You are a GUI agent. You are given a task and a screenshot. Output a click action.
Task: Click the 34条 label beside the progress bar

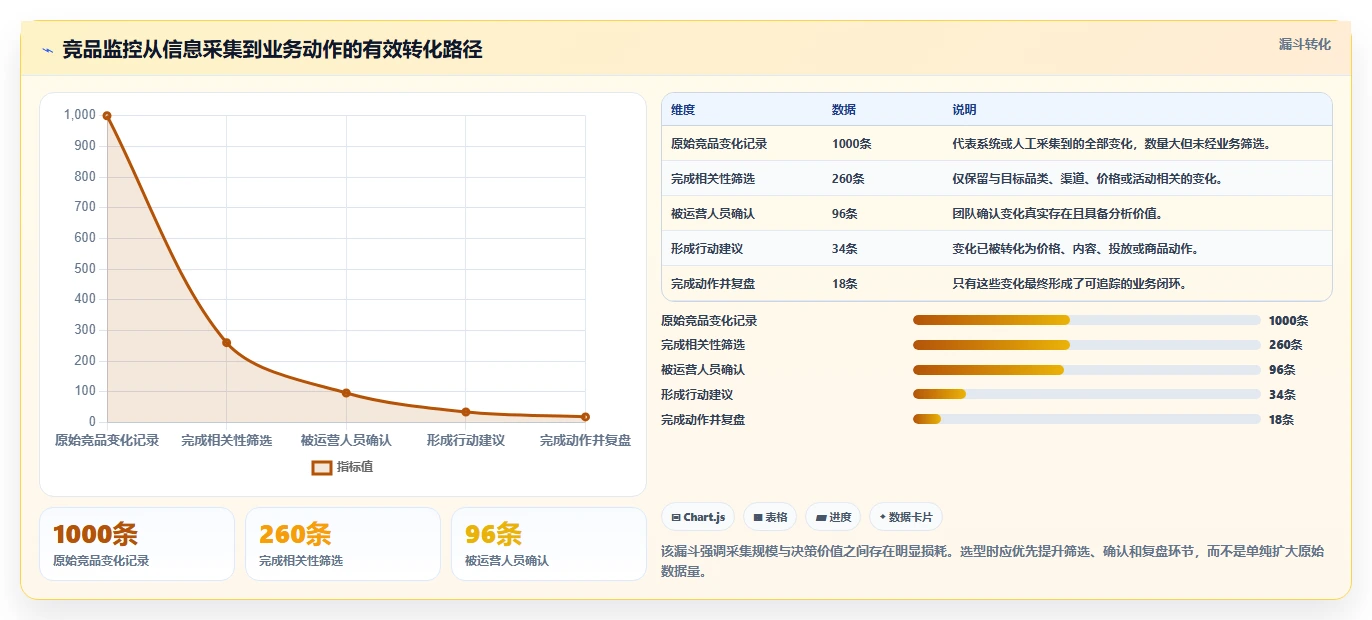pos(1282,395)
